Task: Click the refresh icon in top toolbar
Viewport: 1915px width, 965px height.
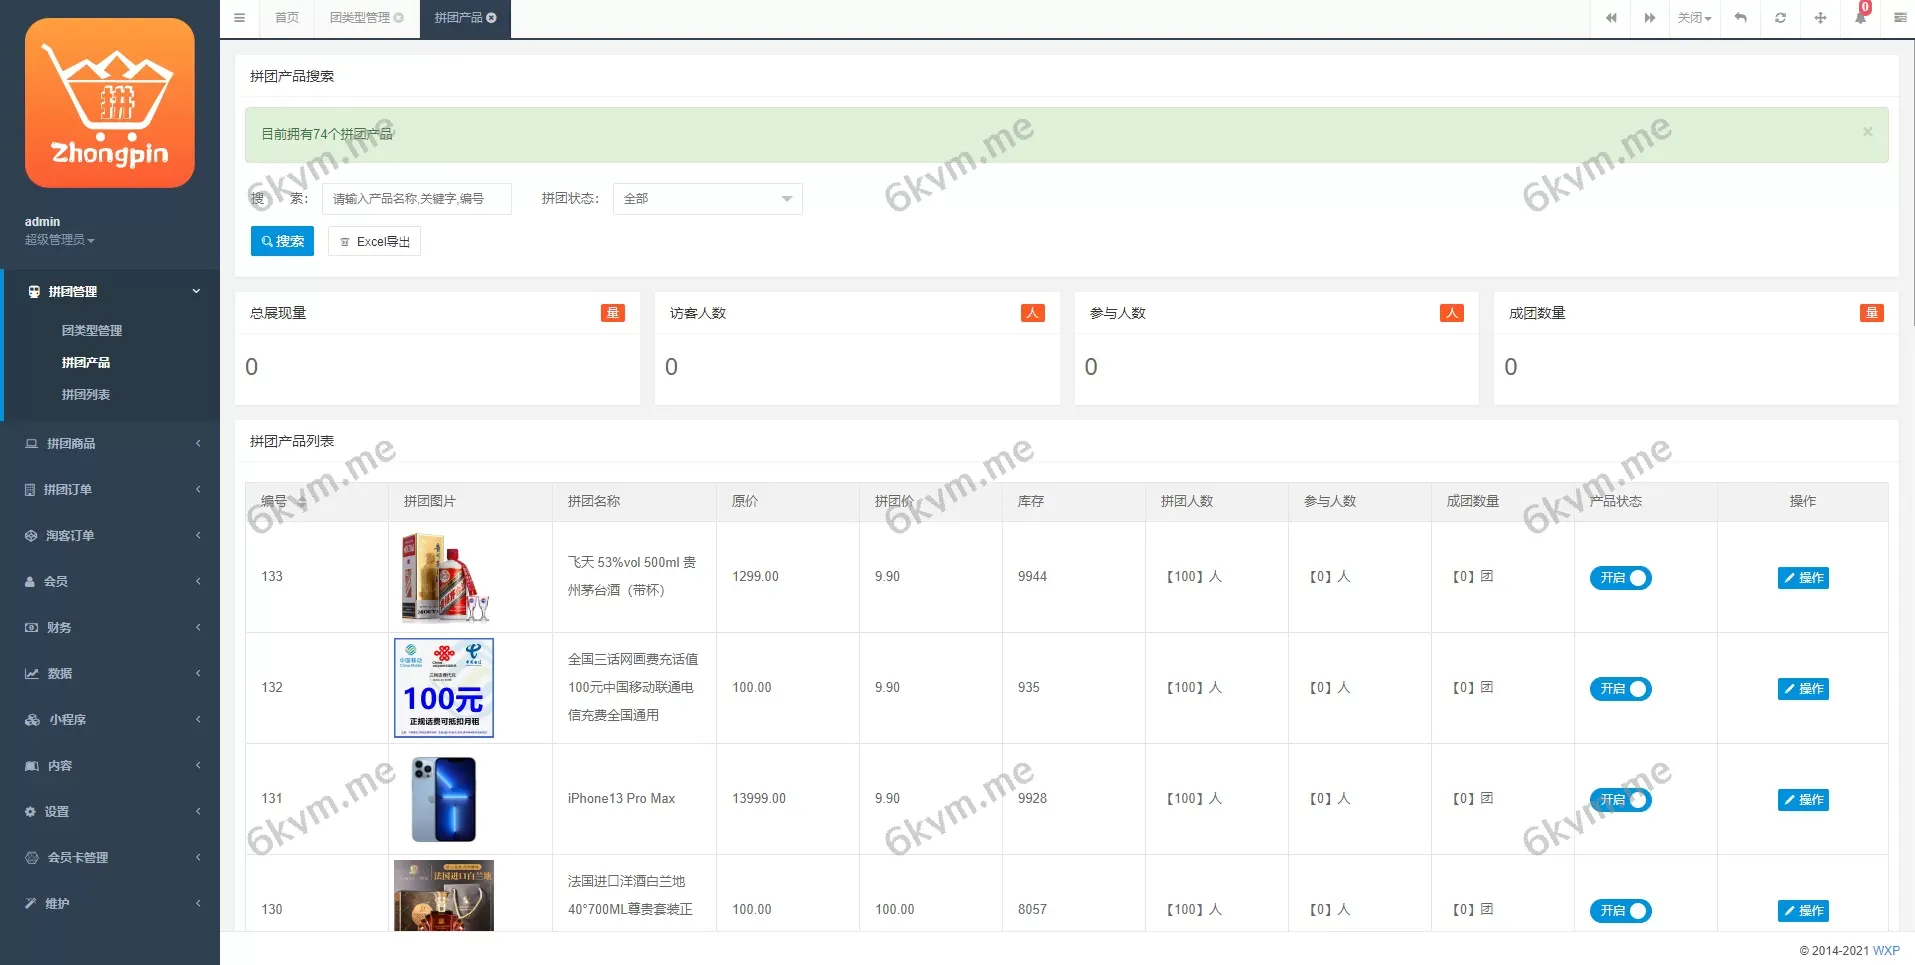Action: pos(1780,18)
